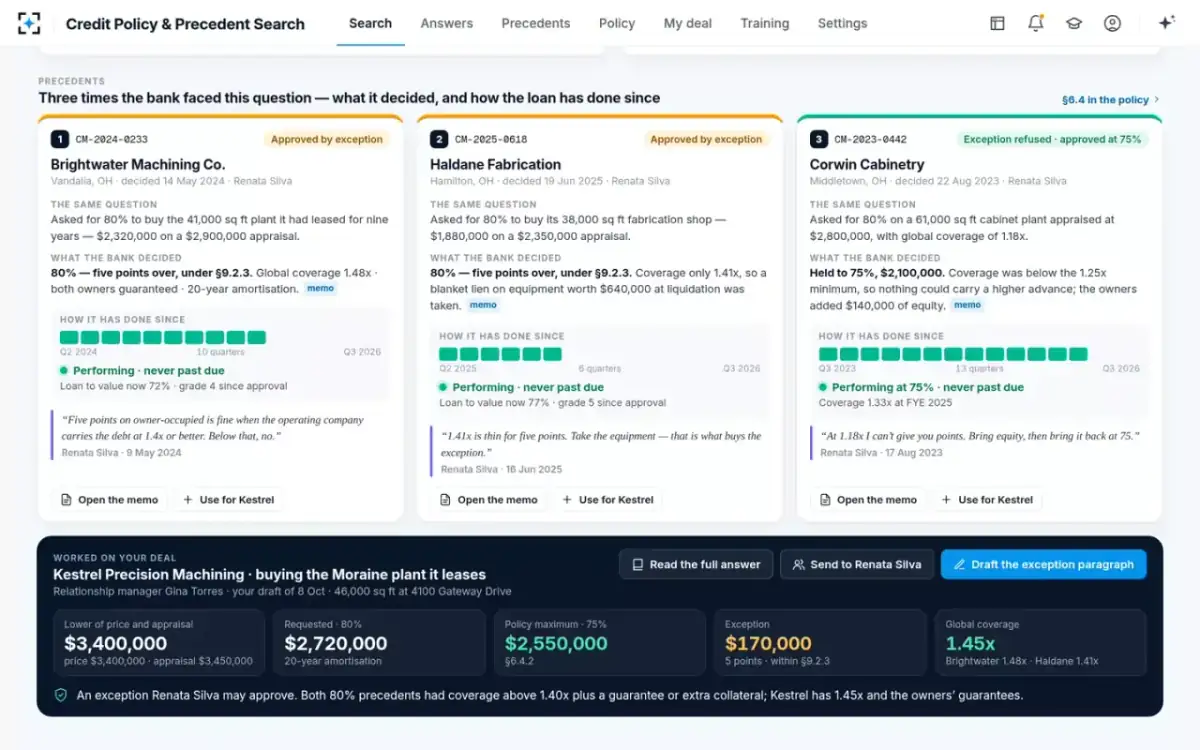This screenshot has width=1200, height=750.
Task: Use Corwin precedent for Kestrel
Action: pyautogui.click(x=988, y=500)
